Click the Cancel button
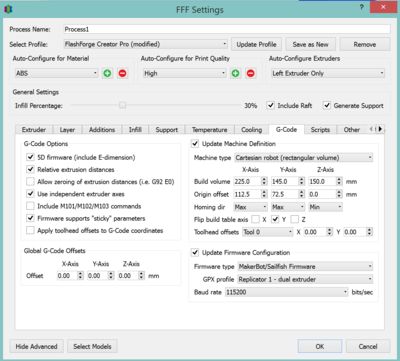Viewport: 400px width, 361px height. (x=368, y=346)
